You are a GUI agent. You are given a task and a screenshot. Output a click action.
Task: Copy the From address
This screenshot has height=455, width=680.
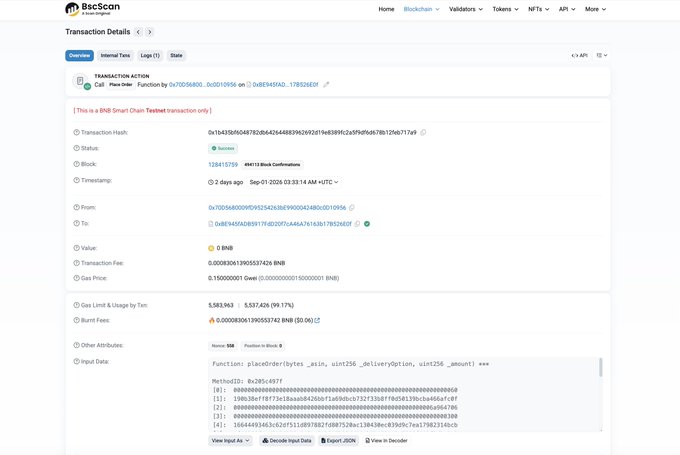coord(352,208)
